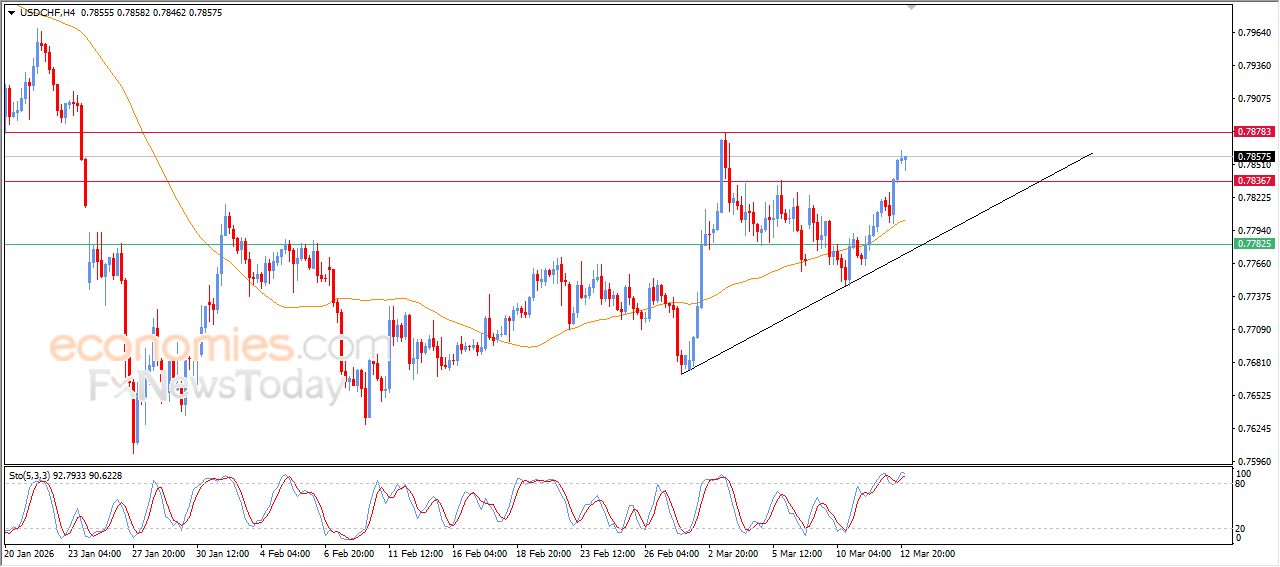Screen dimensions: 1280x567
Task: Click the chart shift triangle marker at top
Action: tap(911, 6)
